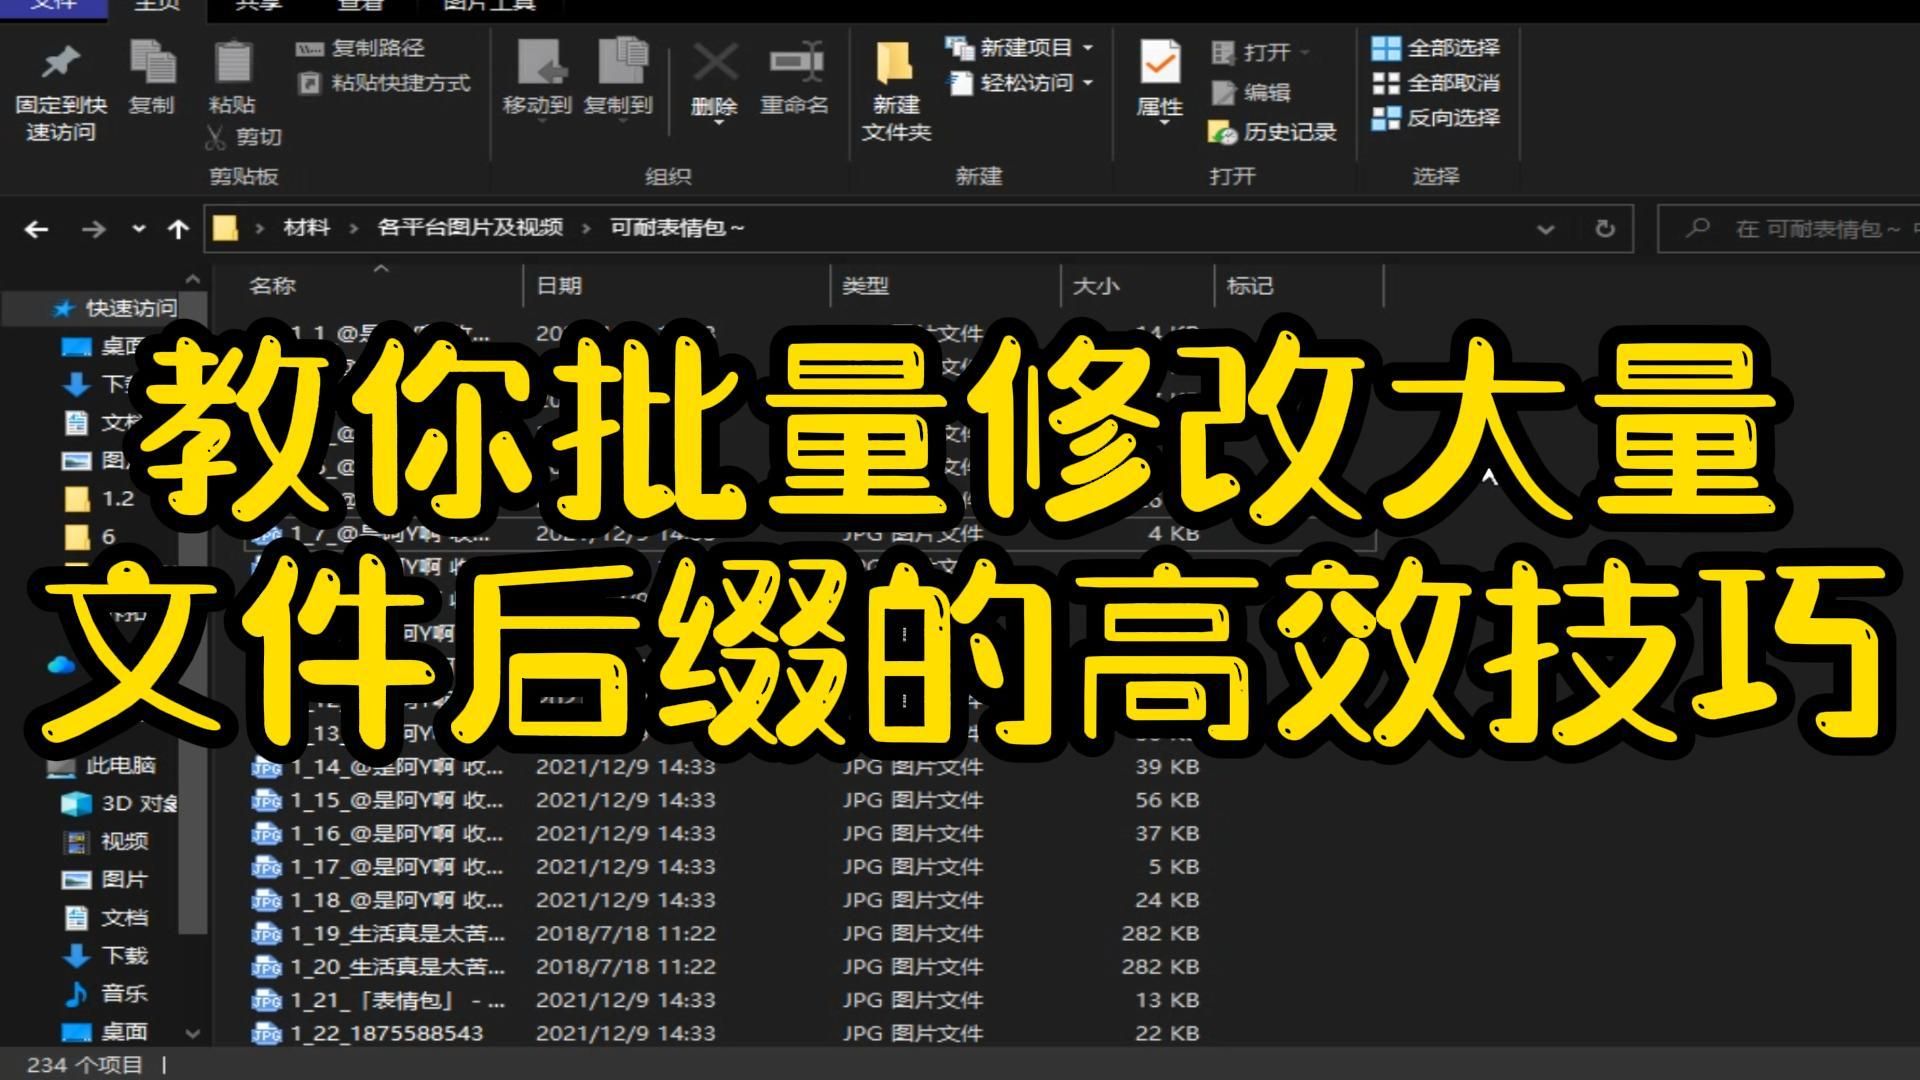
Task: Open the address bar history dropdown chevron
Action: (x=1545, y=228)
